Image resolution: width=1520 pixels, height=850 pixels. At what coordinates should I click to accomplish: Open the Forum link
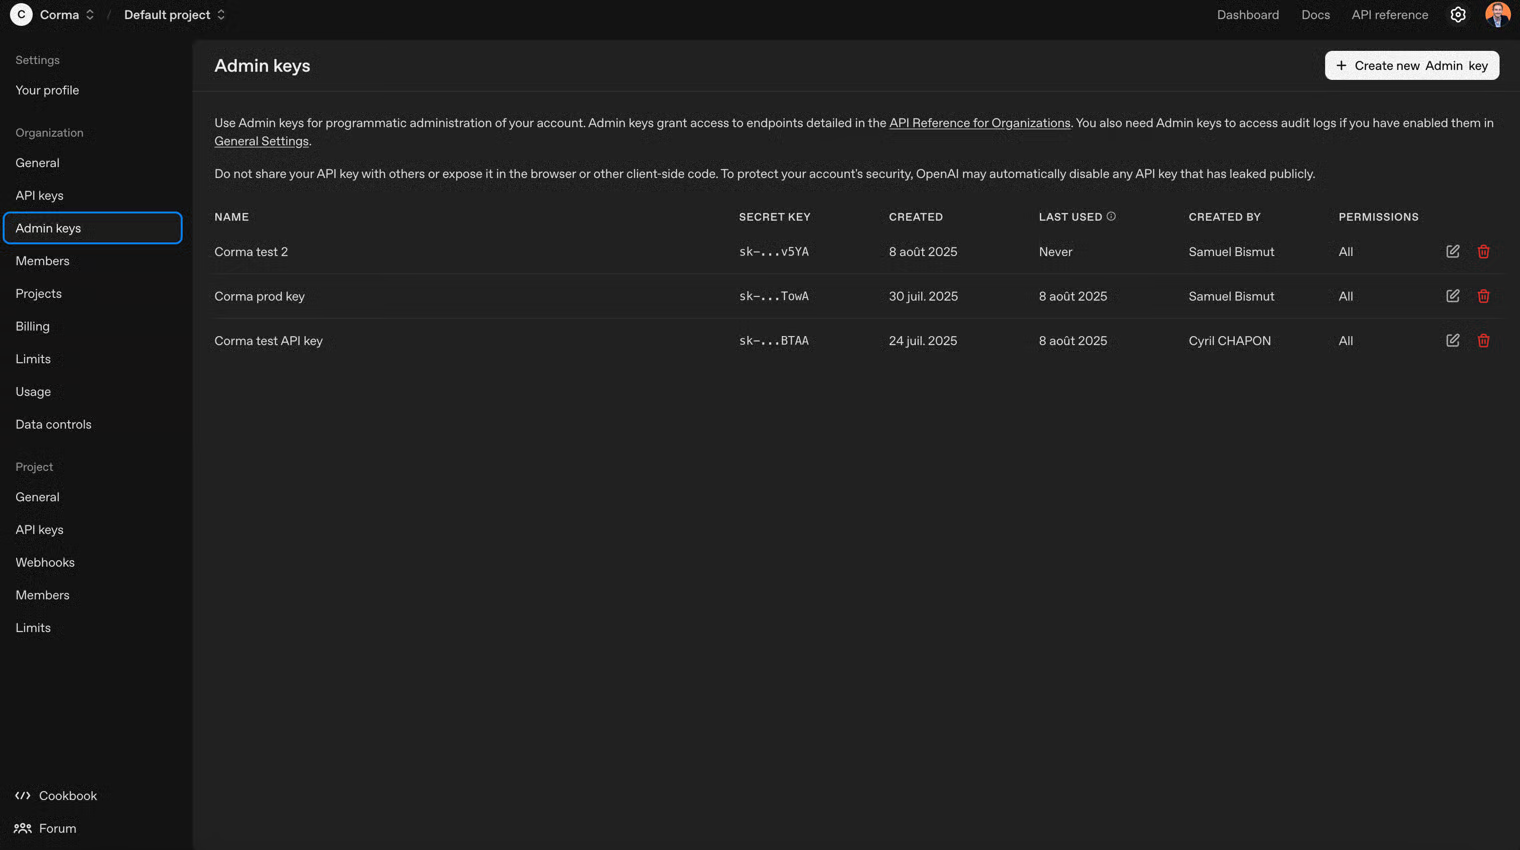[57, 829]
